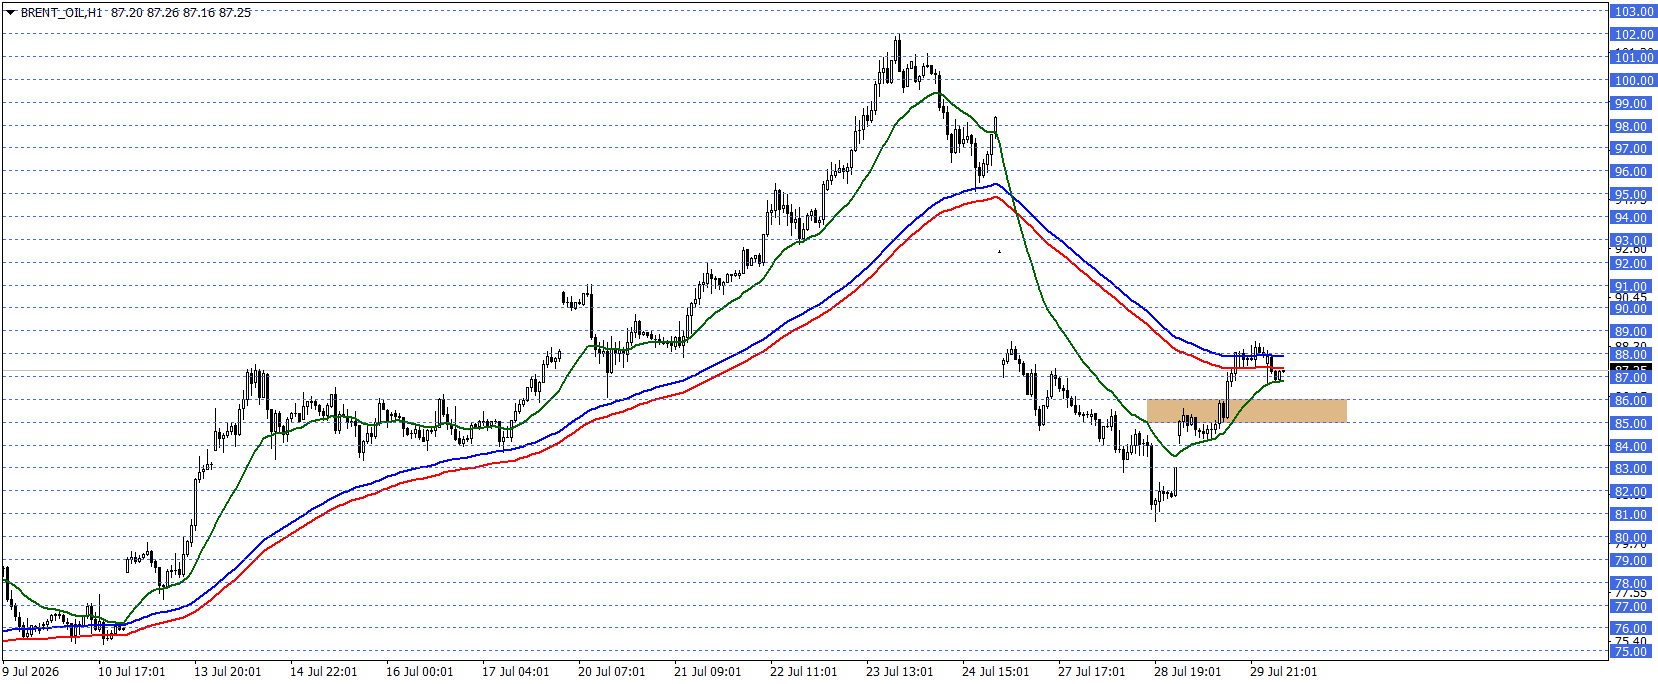Click the 81.00 price level label
1658x684 pixels.
(x=1633, y=515)
